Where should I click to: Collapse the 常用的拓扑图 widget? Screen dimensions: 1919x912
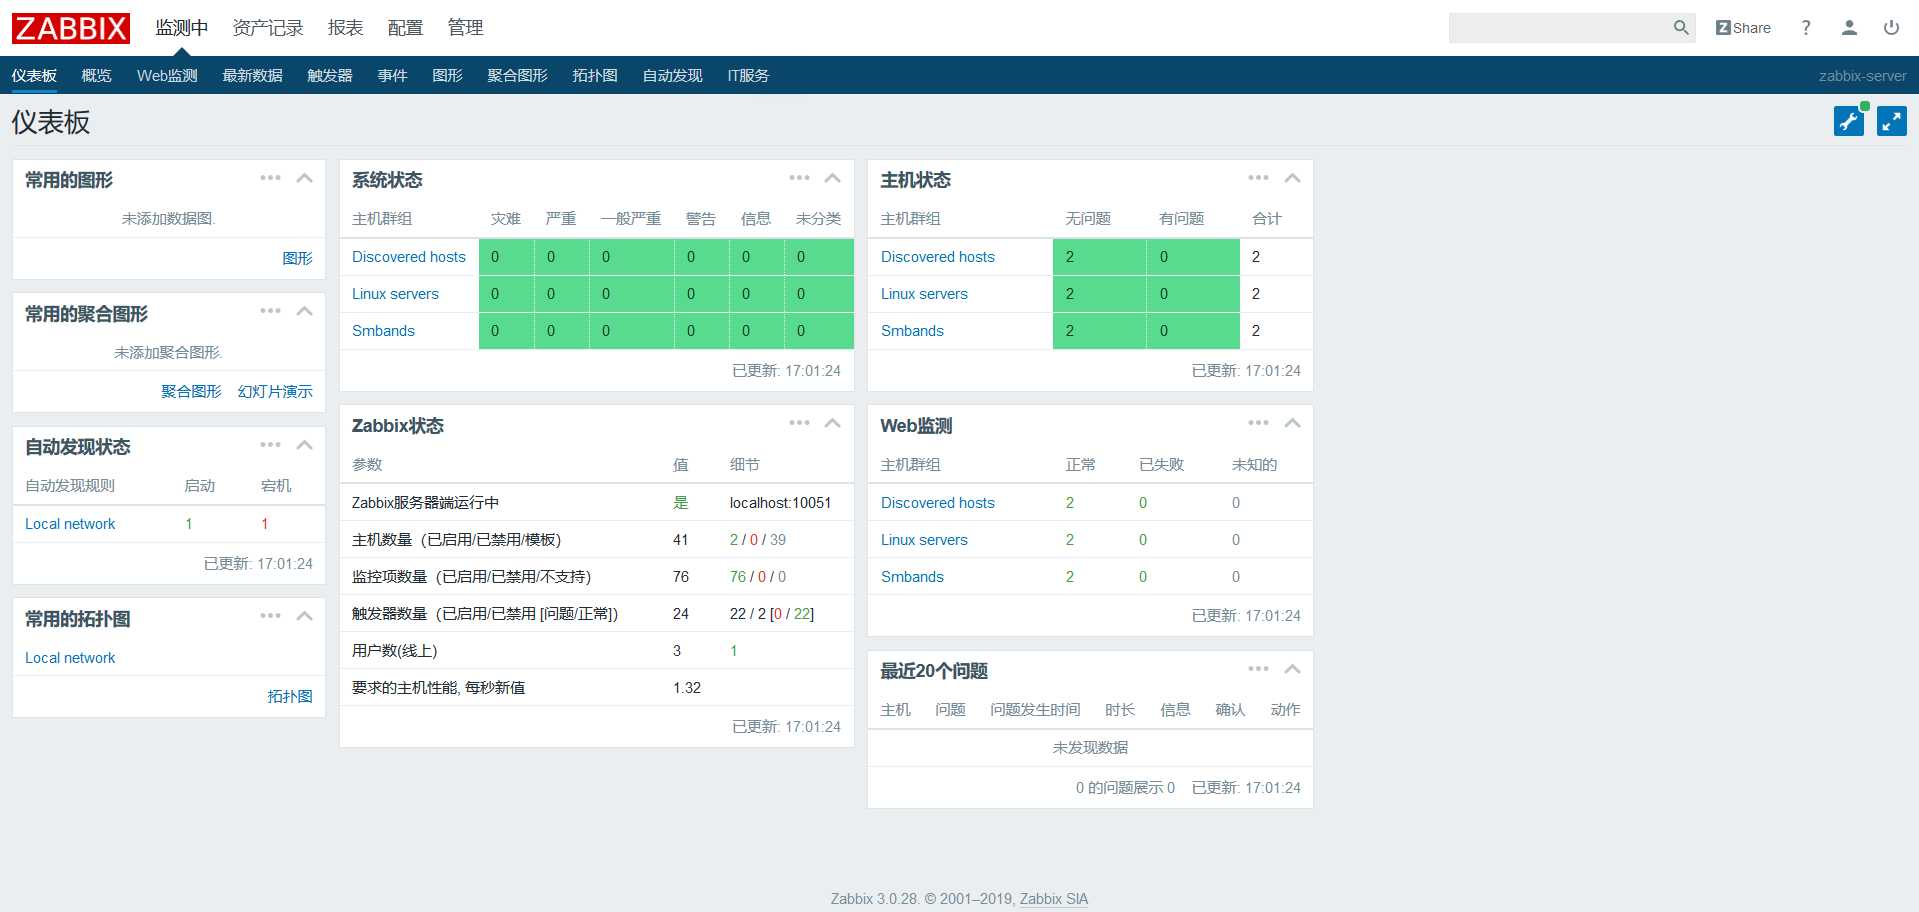point(305,616)
